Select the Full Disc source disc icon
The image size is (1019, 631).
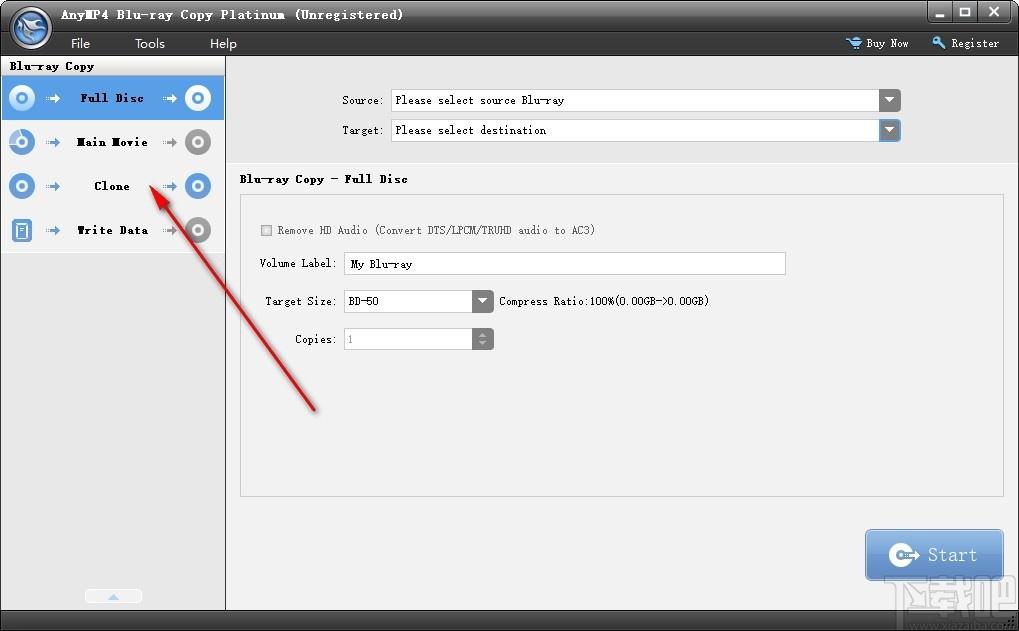coord(22,98)
